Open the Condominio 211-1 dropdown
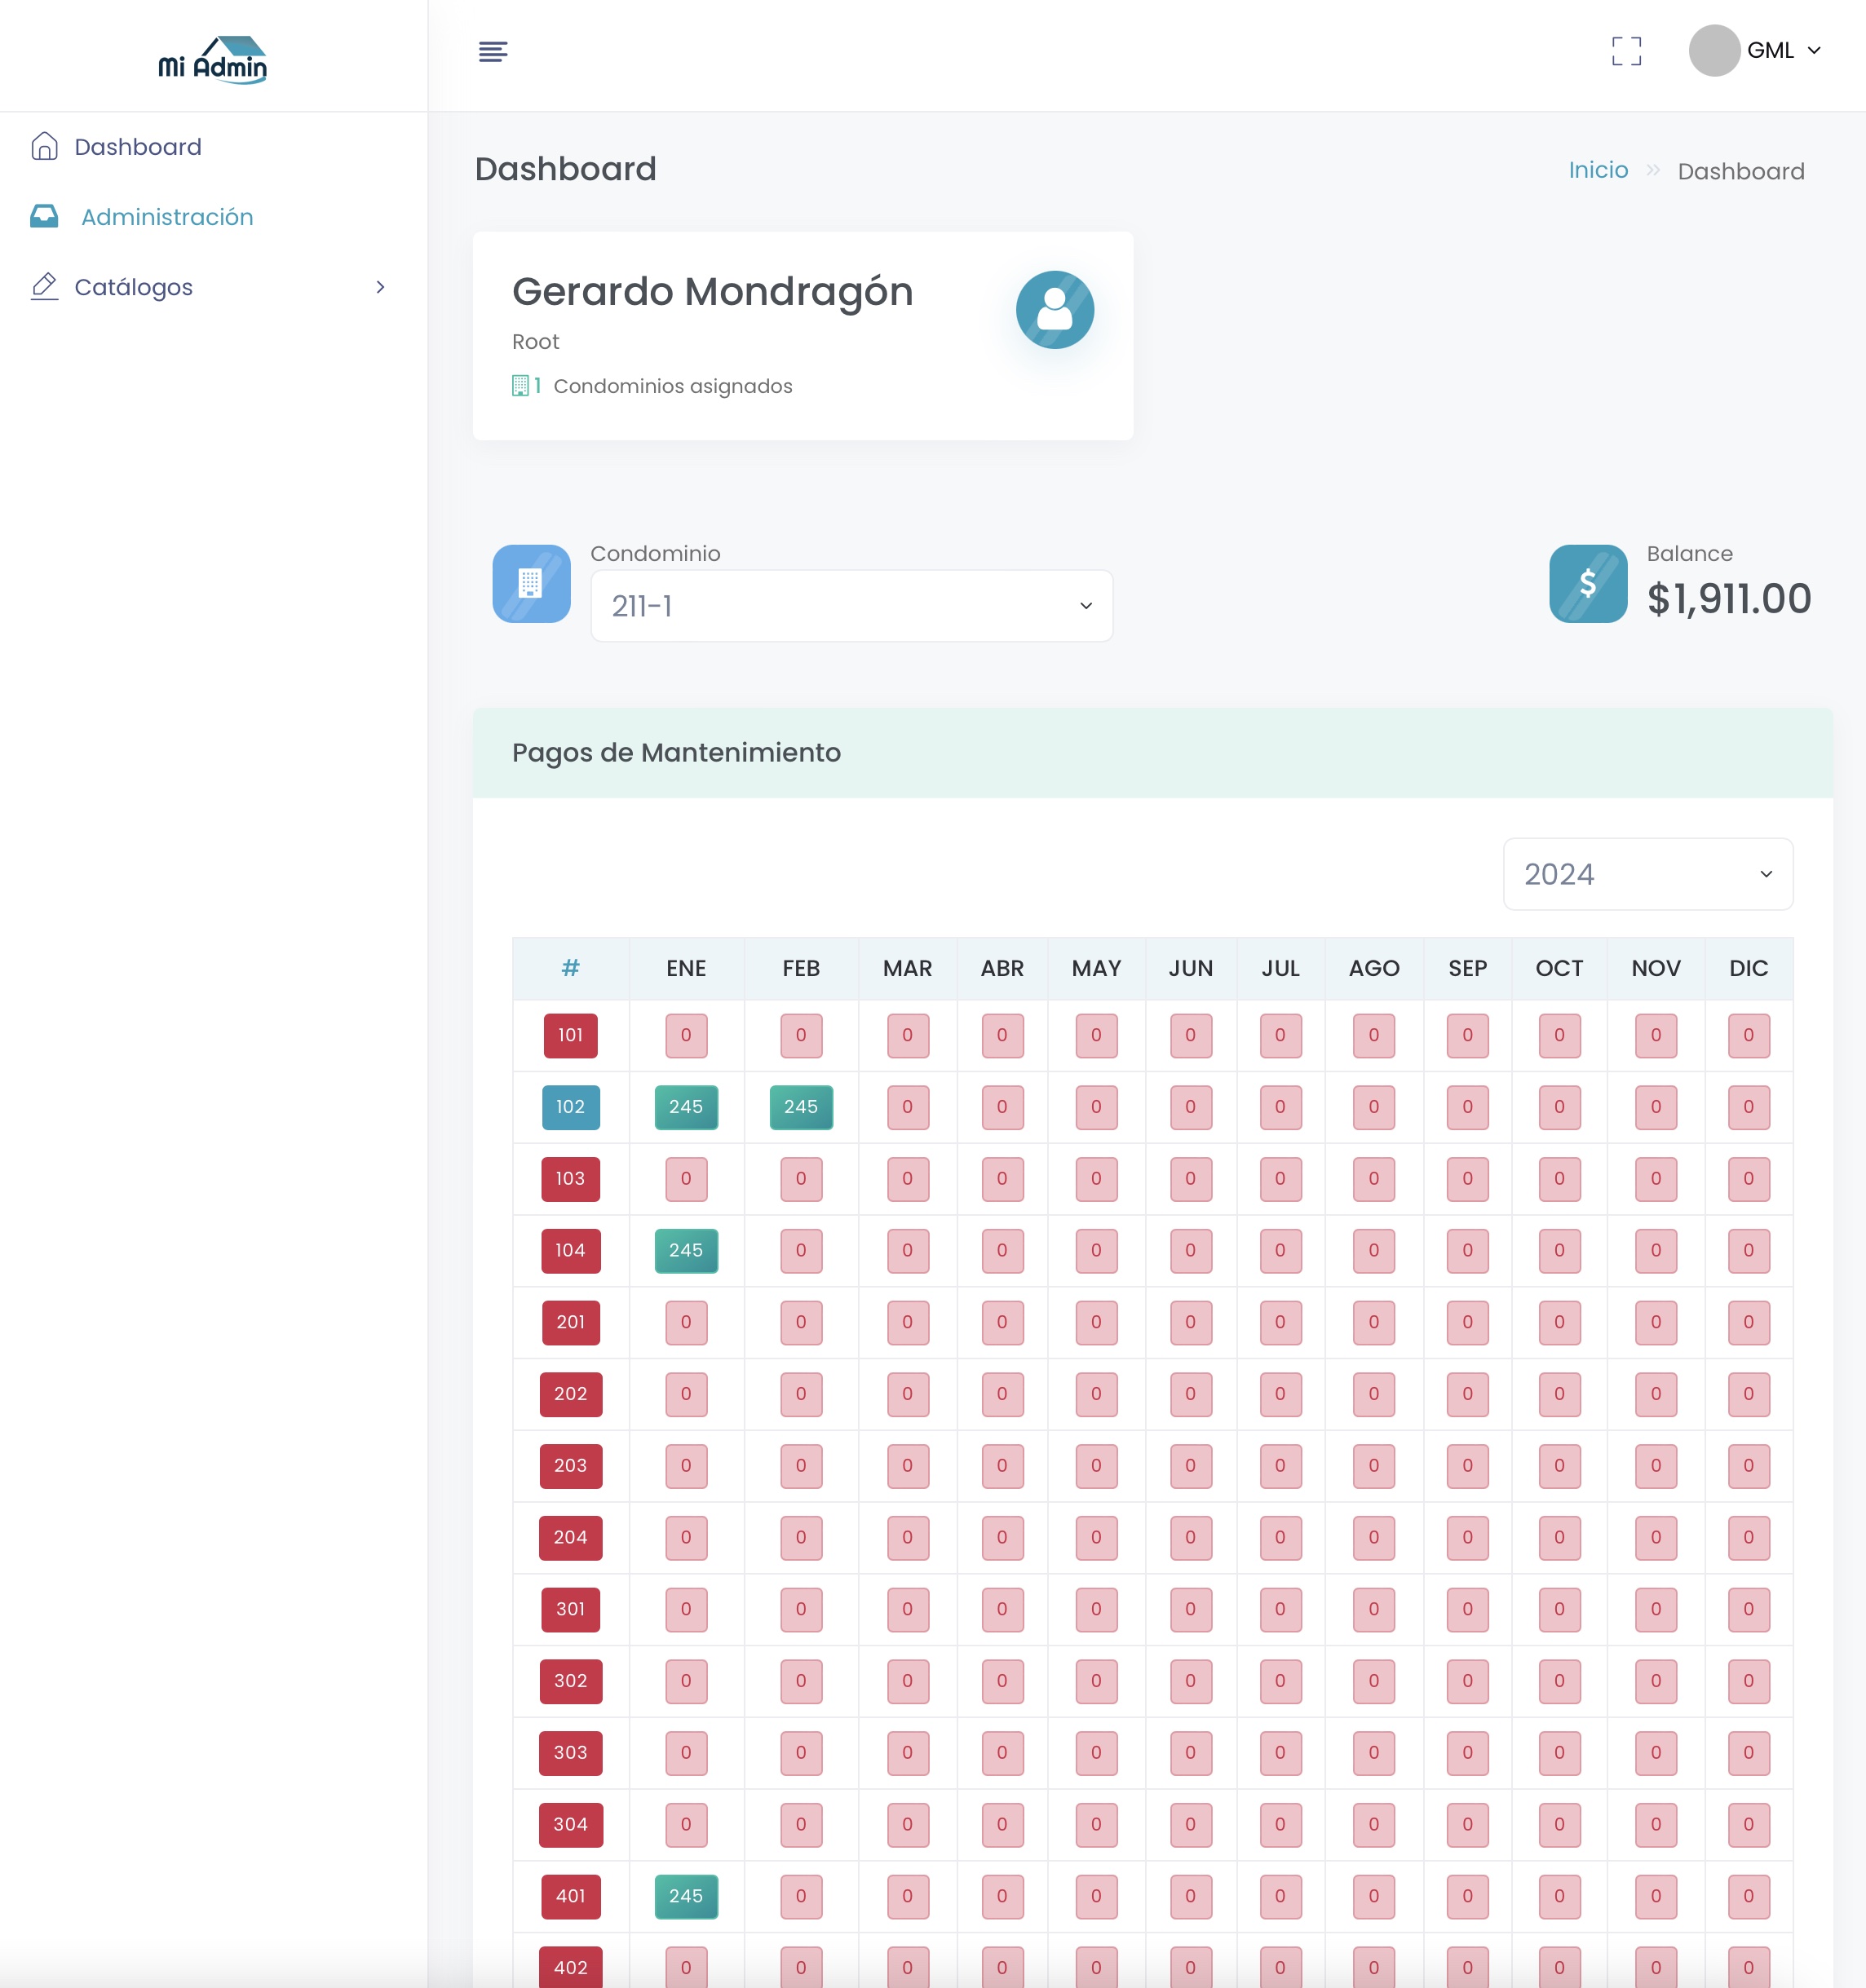Image resolution: width=1866 pixels, height=1988 pixels. click(851, 606)
